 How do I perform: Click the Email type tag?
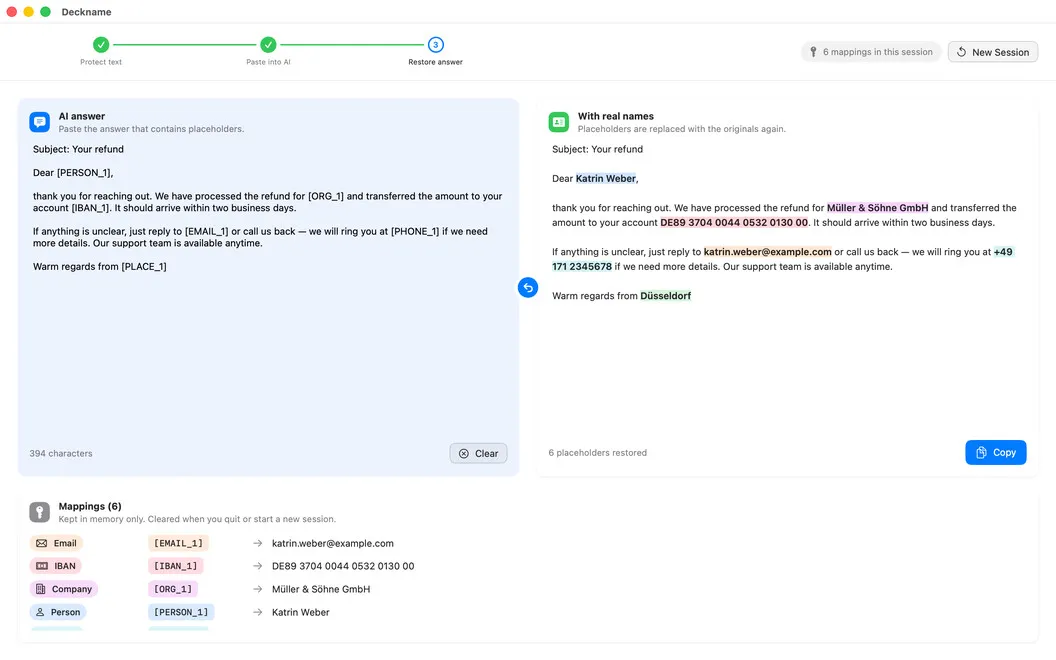(x=56, y=543)
